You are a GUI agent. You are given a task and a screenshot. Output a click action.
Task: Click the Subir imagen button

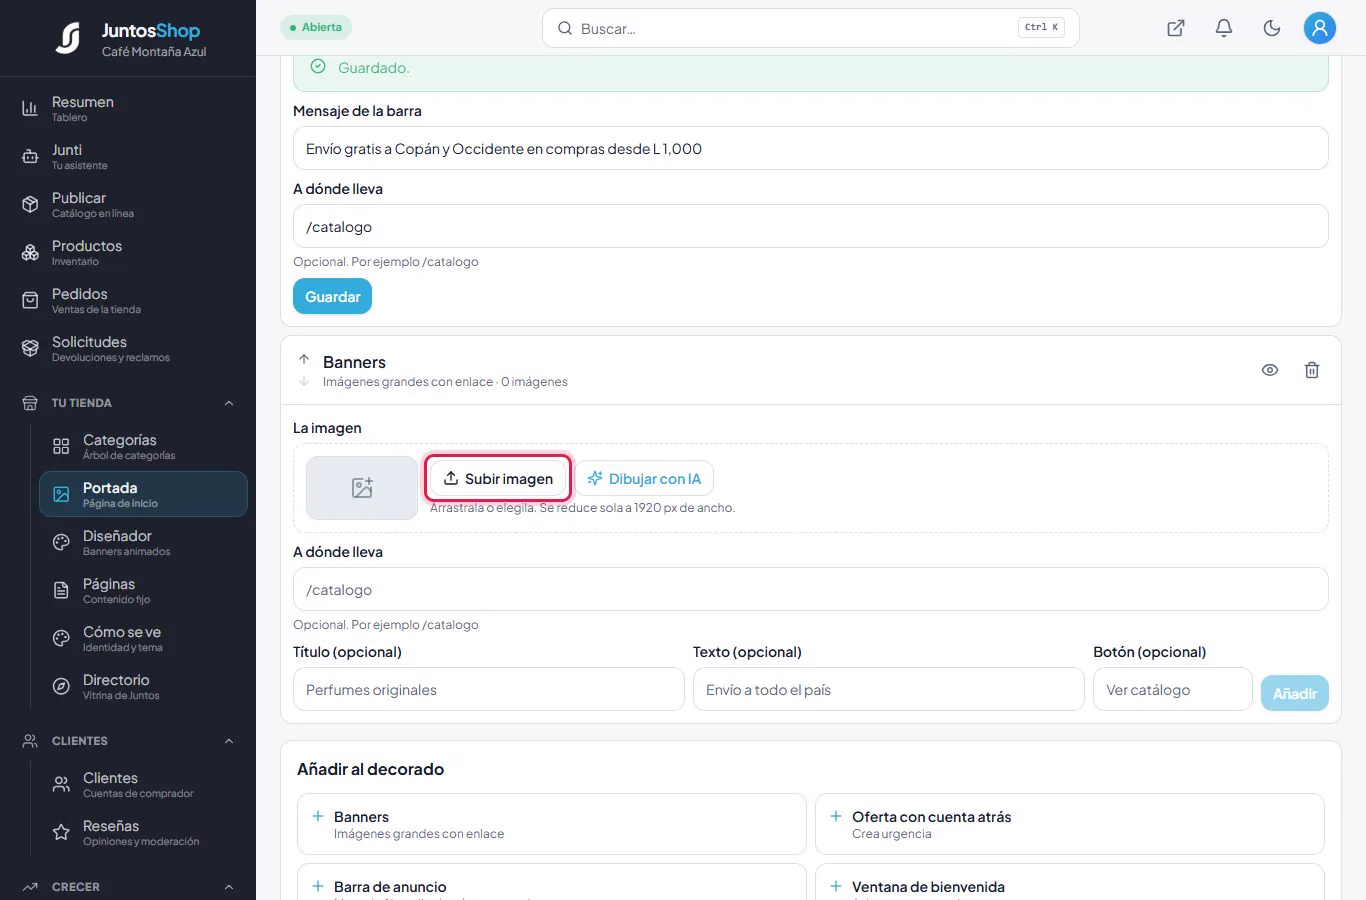click(x=498, y=478)
